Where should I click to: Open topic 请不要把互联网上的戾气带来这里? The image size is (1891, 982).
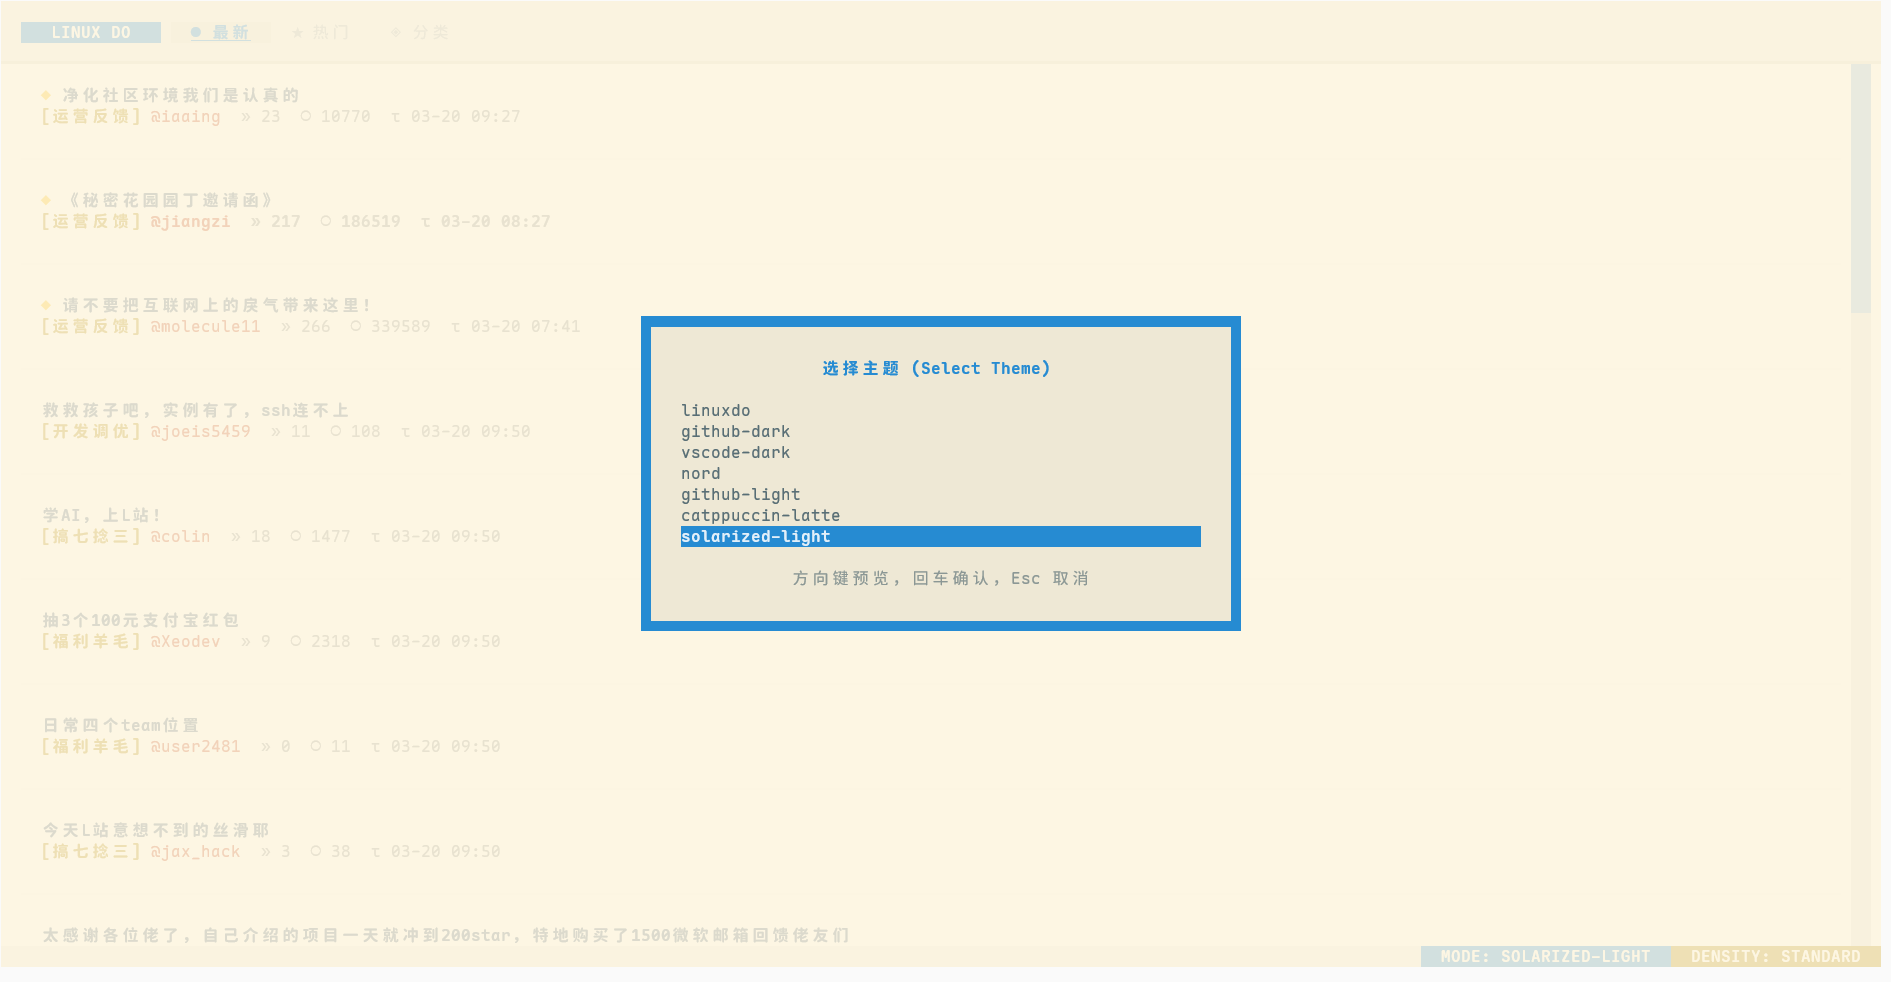pos(216,305)
